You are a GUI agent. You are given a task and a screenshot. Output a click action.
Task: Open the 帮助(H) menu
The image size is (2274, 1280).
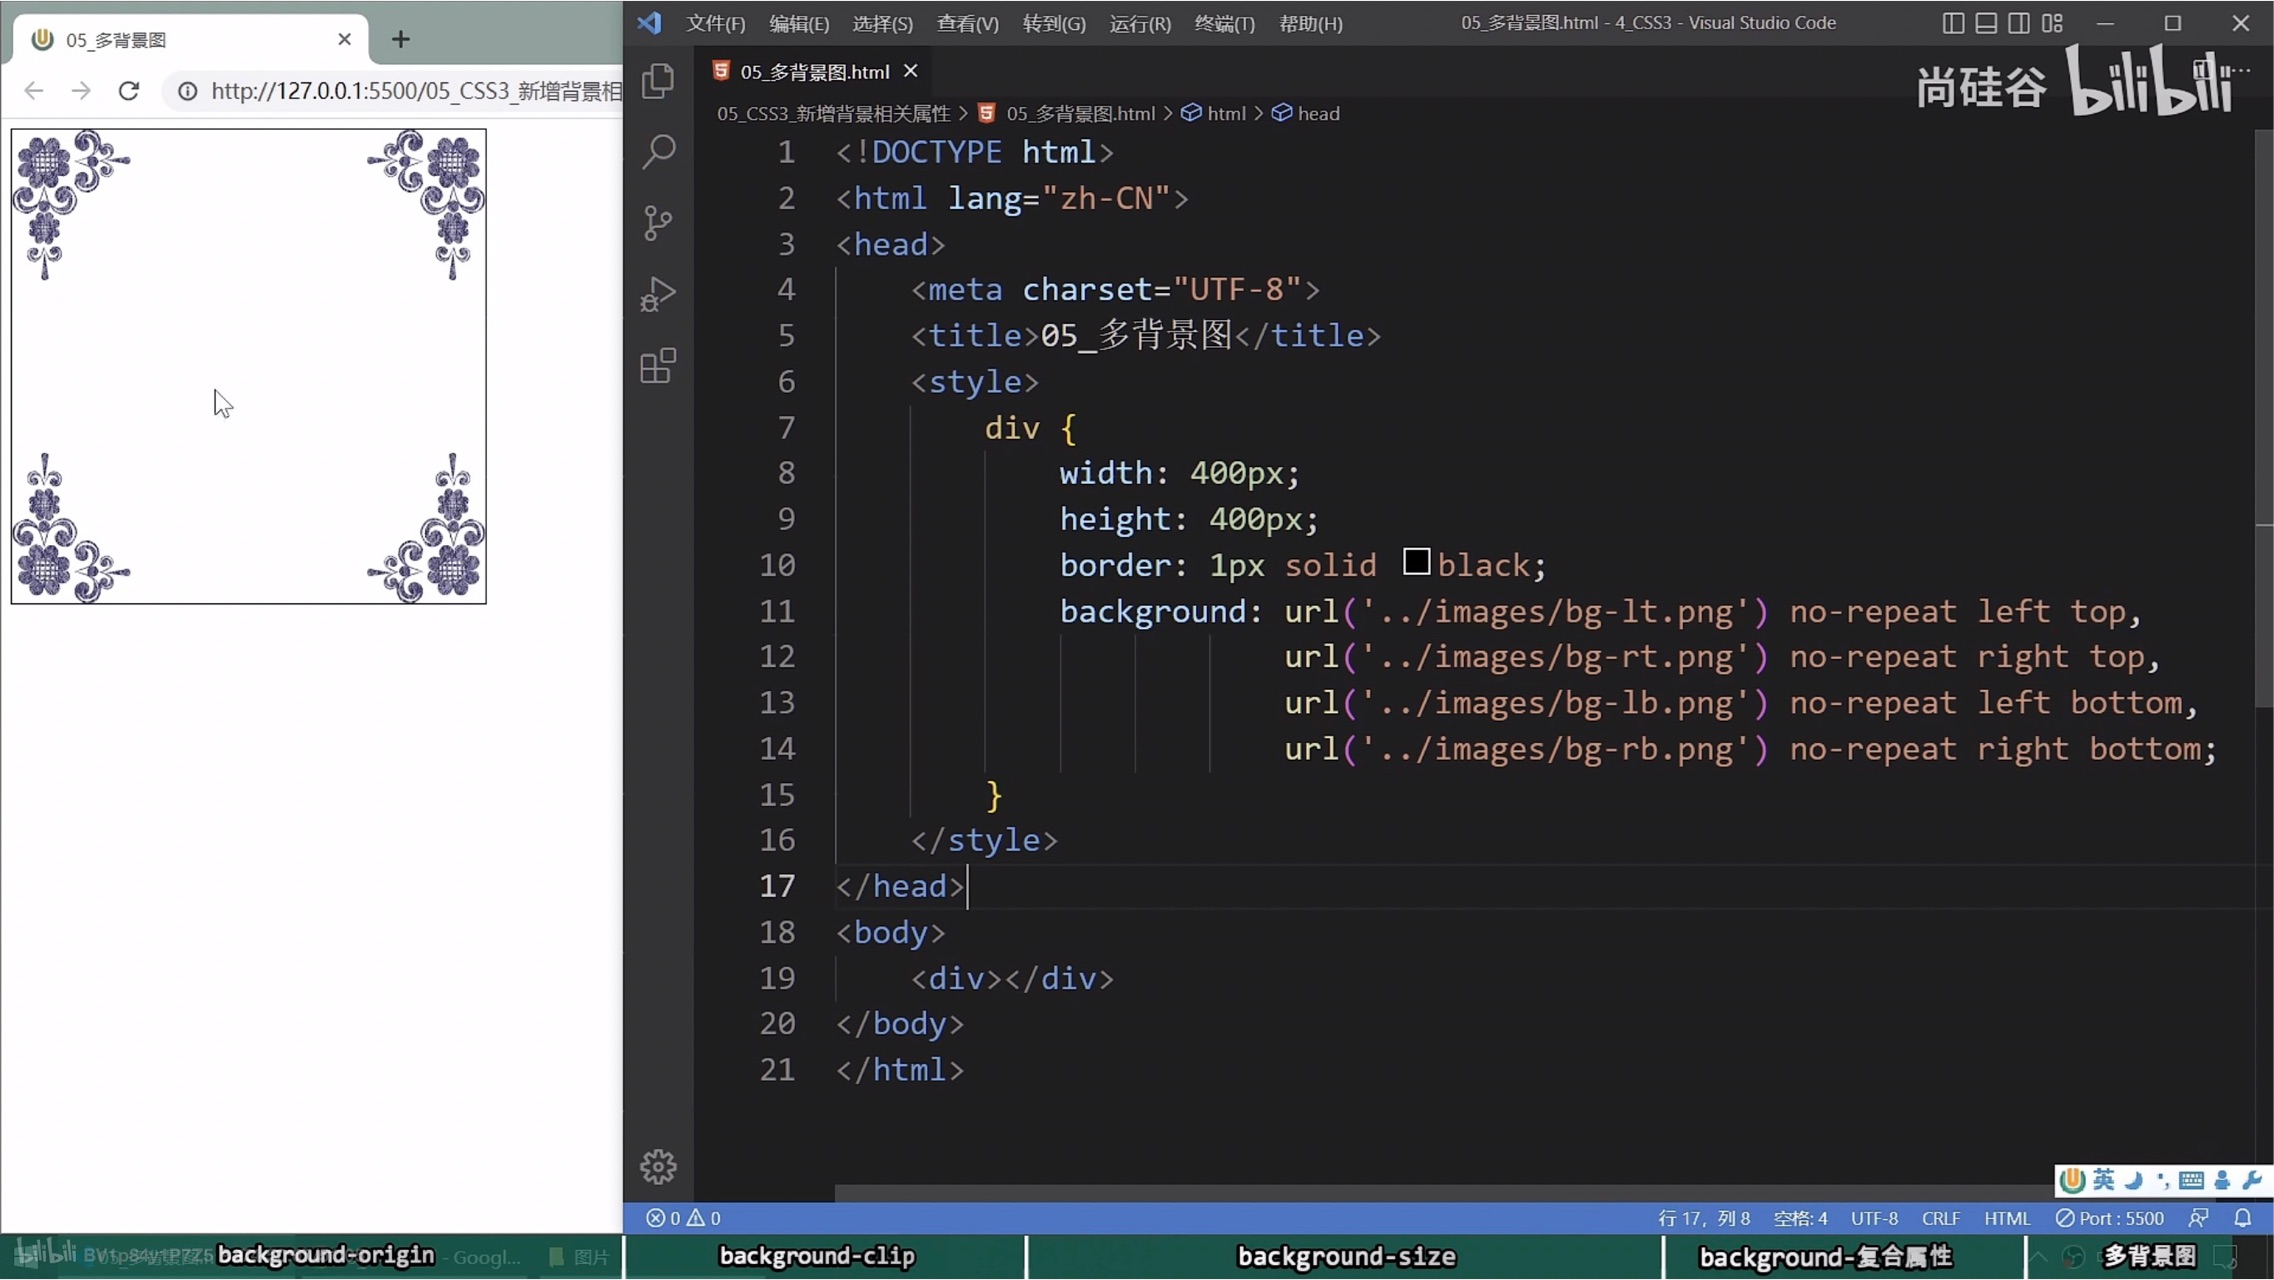[x=1311, y=23]
